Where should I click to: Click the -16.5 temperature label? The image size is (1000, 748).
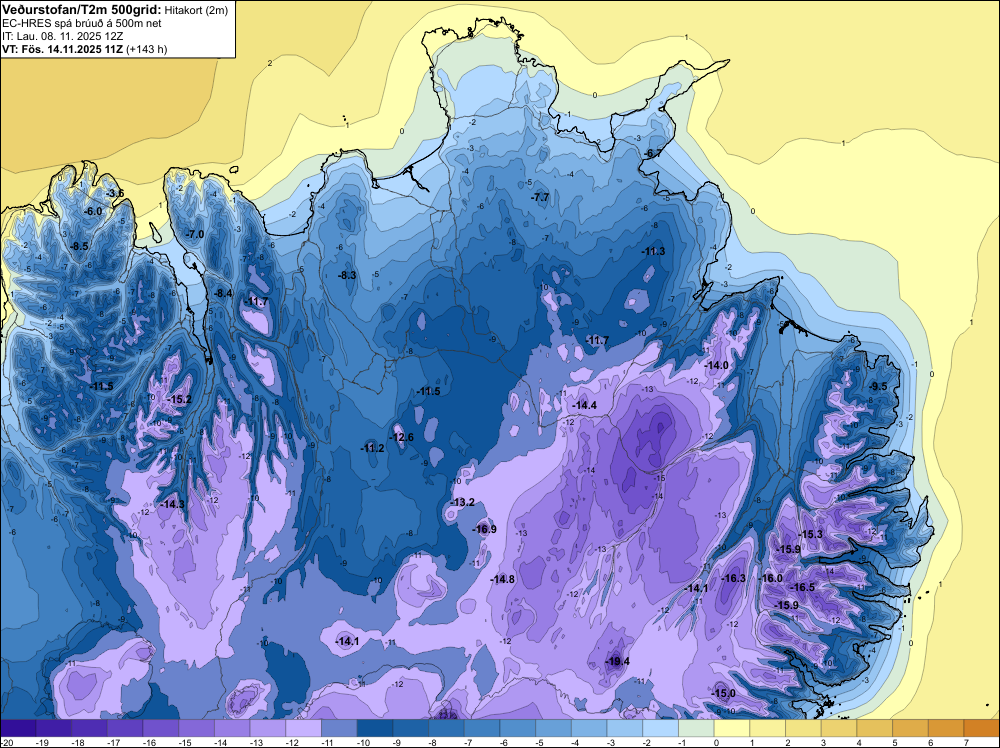click(x=802, y=587)
